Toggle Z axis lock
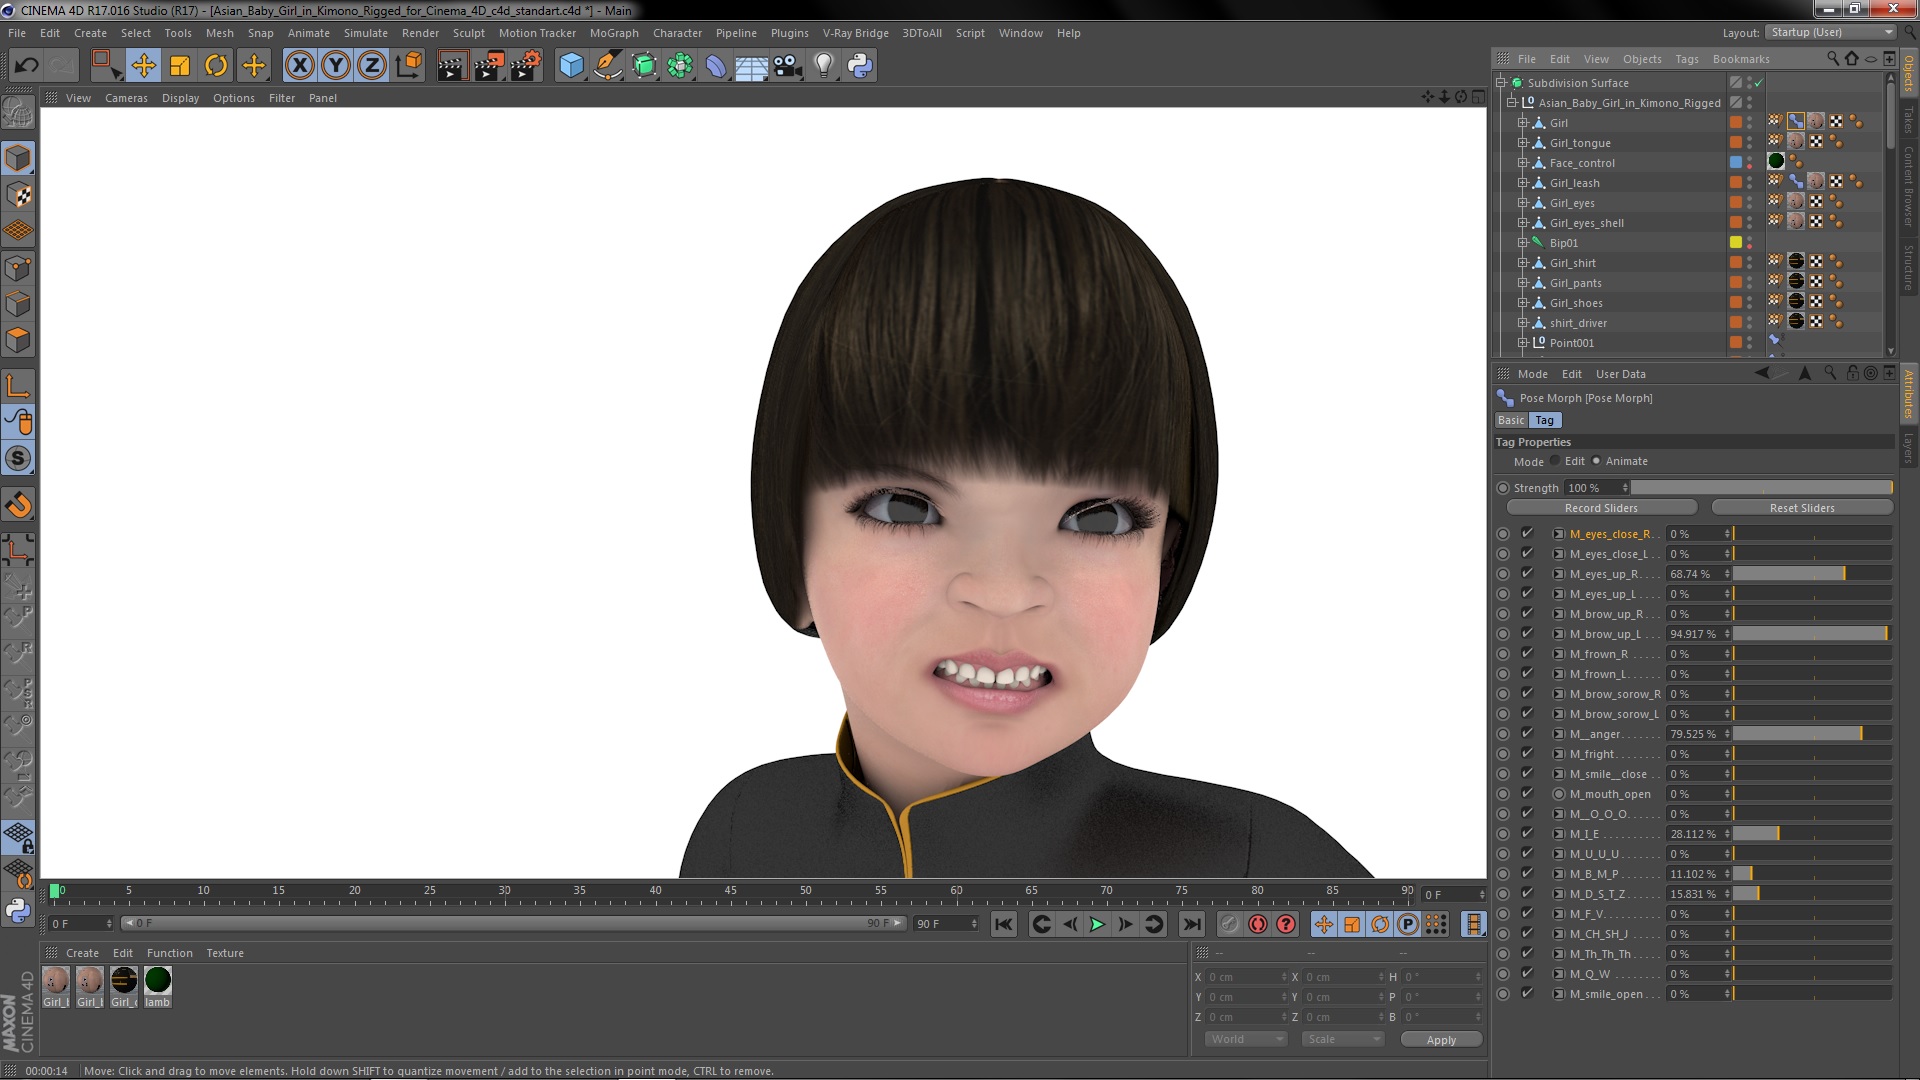Viewport: 1920px width, 1080px height. [x=372, y=66]
